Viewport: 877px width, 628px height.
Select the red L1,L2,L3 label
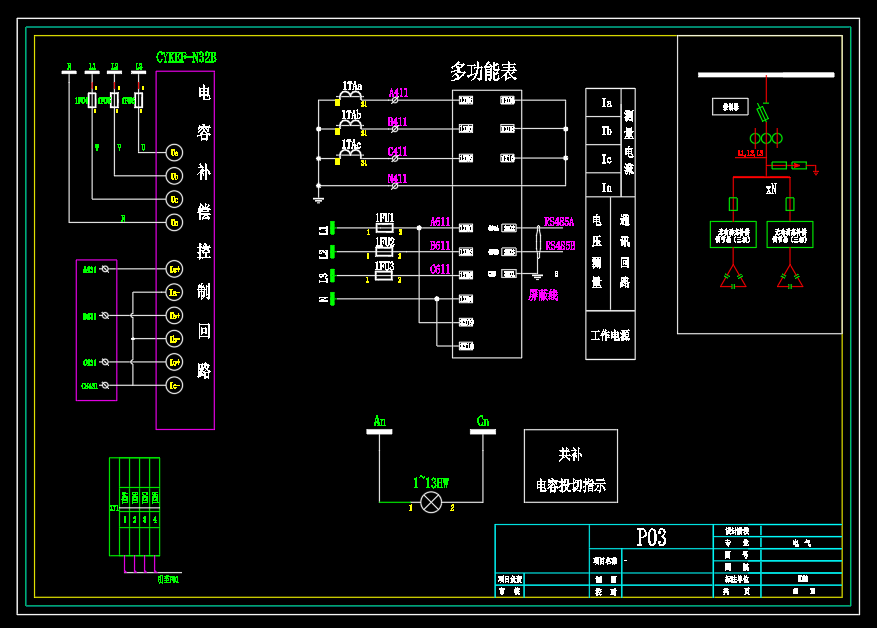coord(751,153)
